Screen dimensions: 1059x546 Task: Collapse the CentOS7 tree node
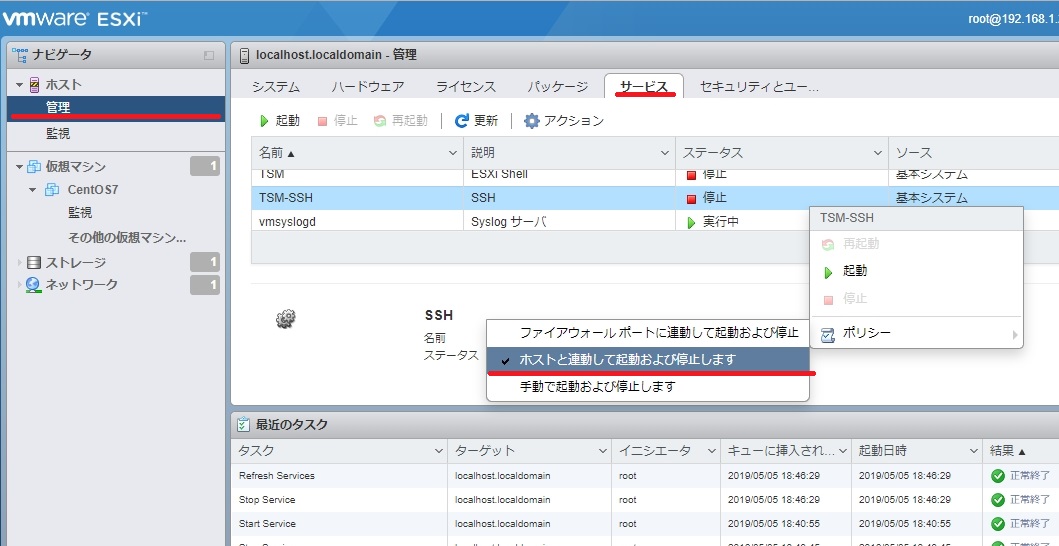[x=32, y=190]
